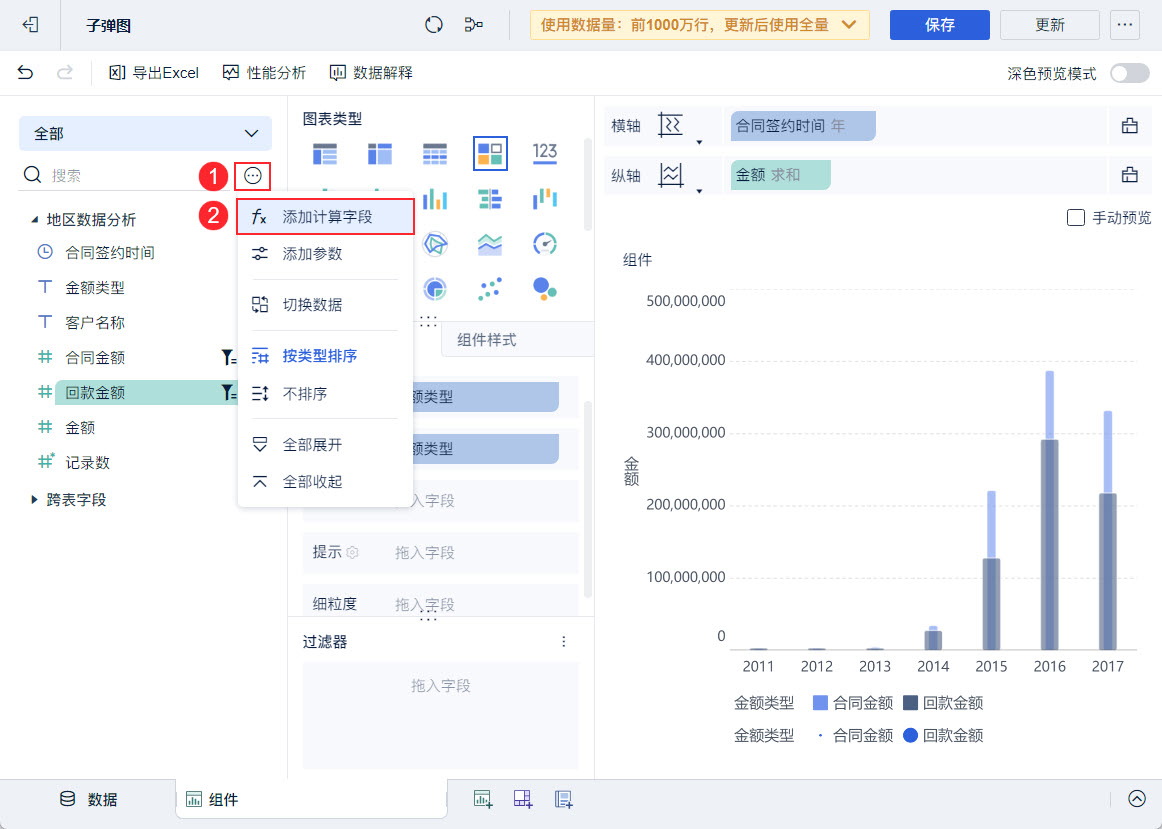Expand the 跨表字段 tree node
Screen dimensions: 1162x829
pos(34,500)
